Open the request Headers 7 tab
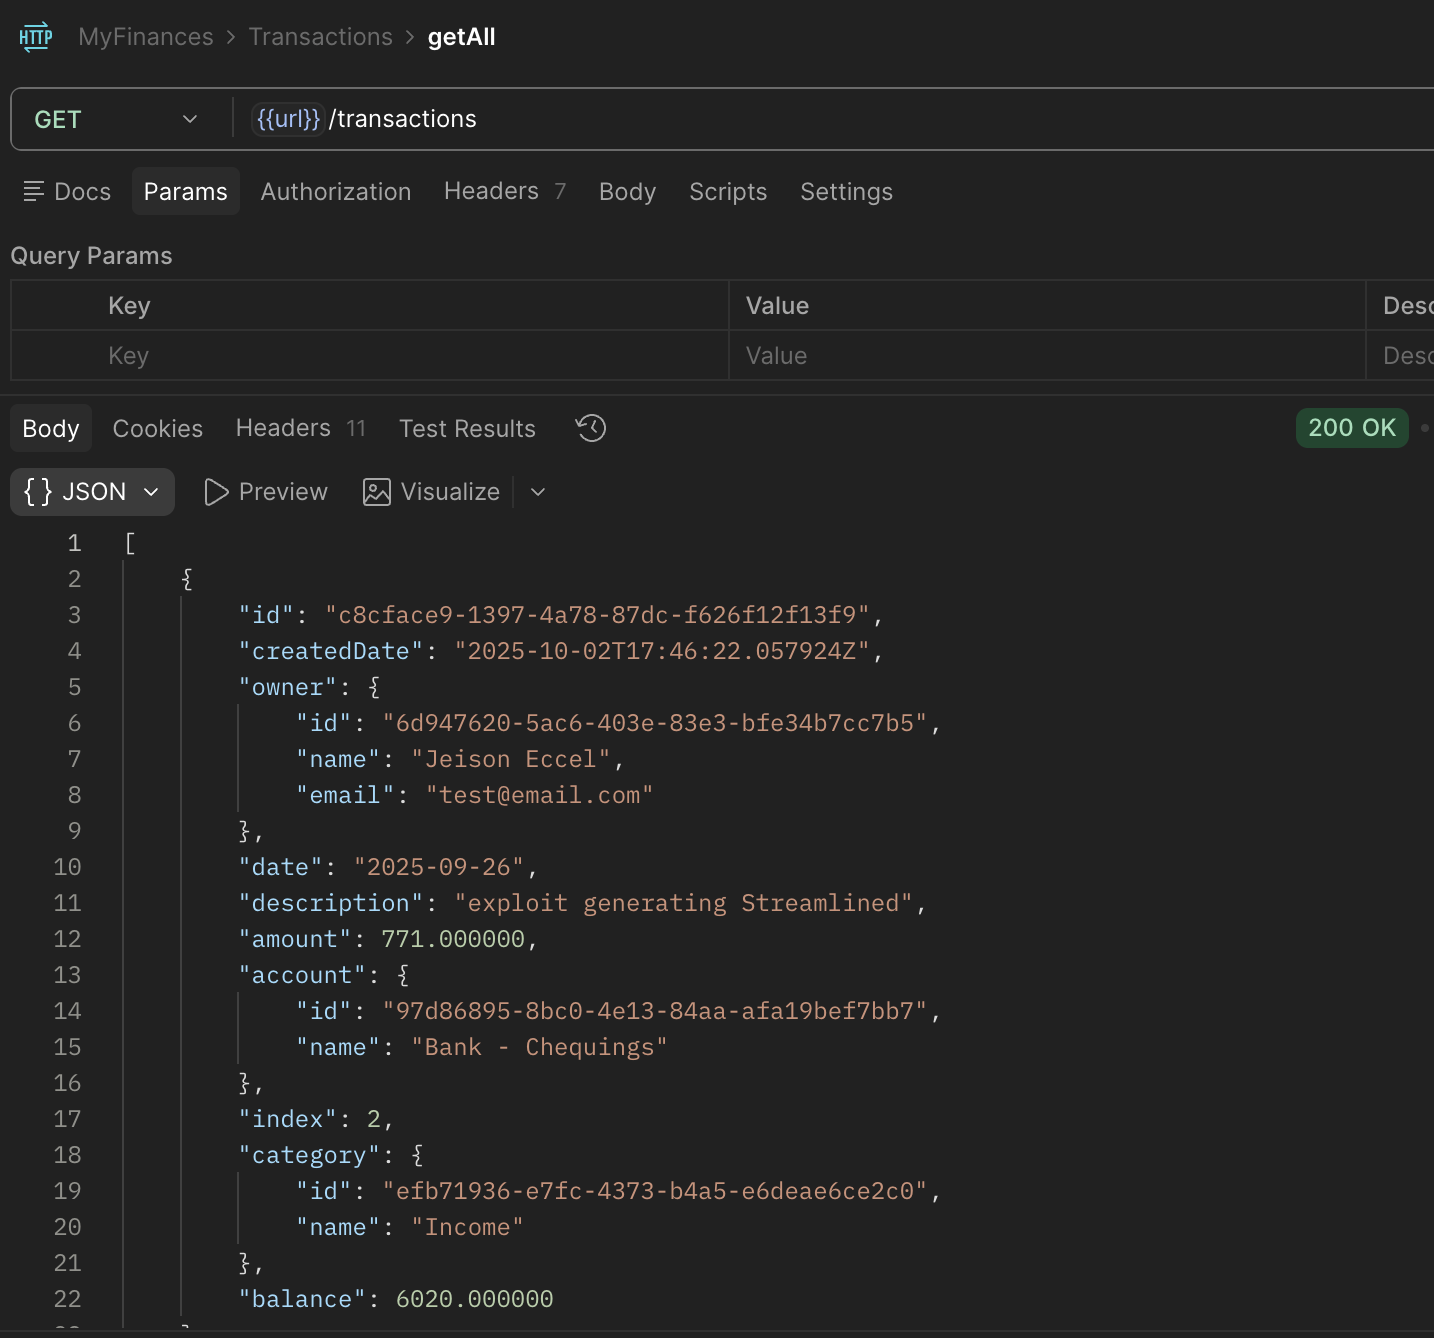1434x1338 pixels. [x=505, y=191]
